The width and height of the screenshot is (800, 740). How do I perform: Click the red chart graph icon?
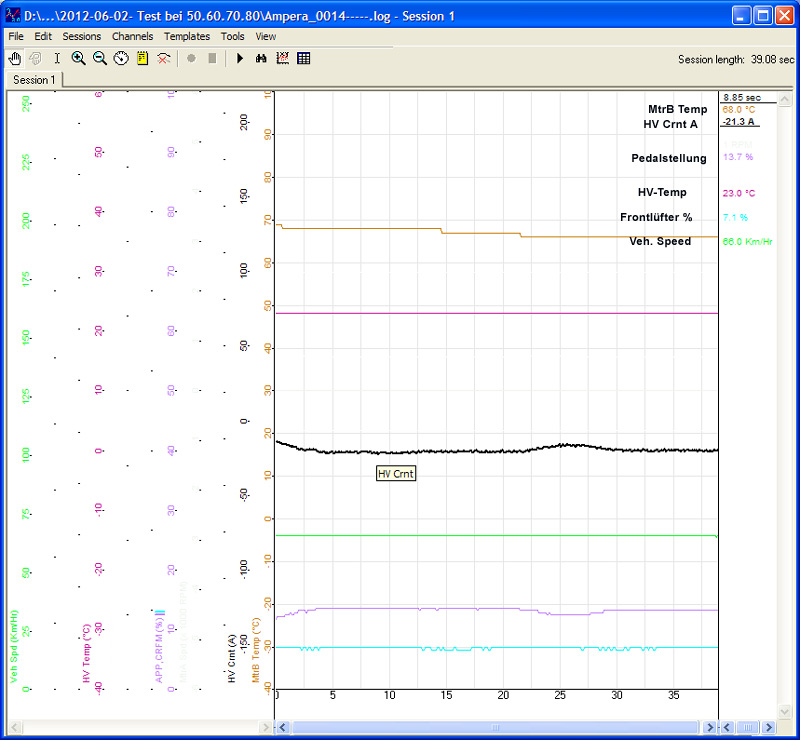point(282,59)
